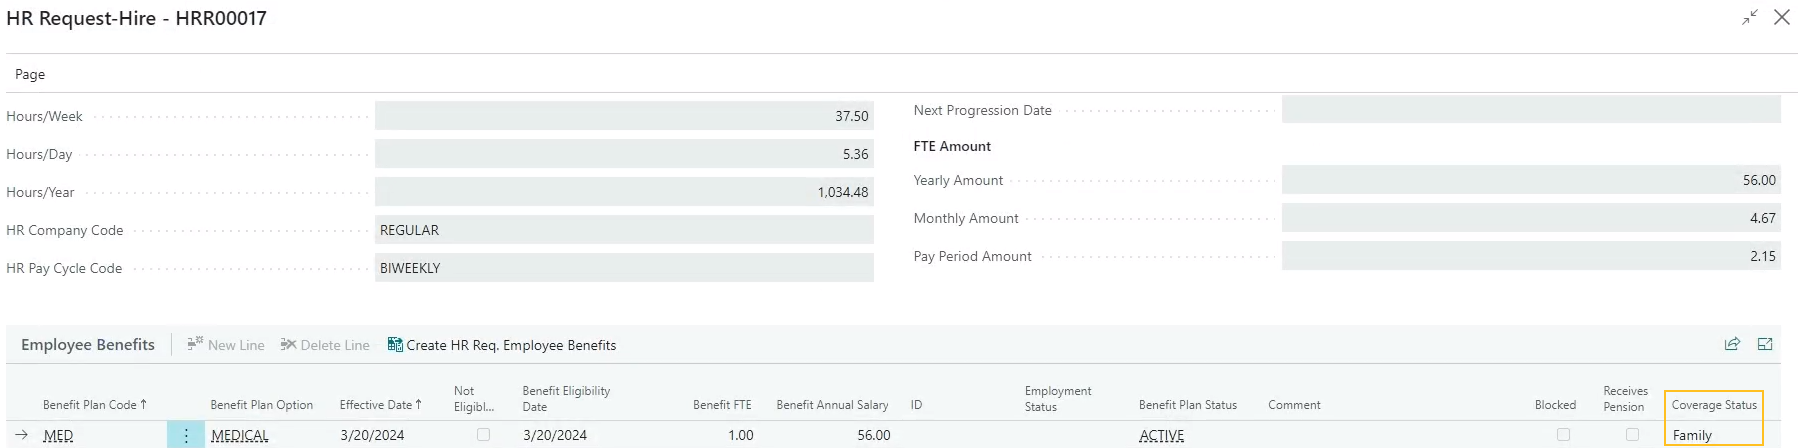Open the ACTIVE benefit plan status link
This screenshot has height=448, width=1798.
(x=1161, y=435)
